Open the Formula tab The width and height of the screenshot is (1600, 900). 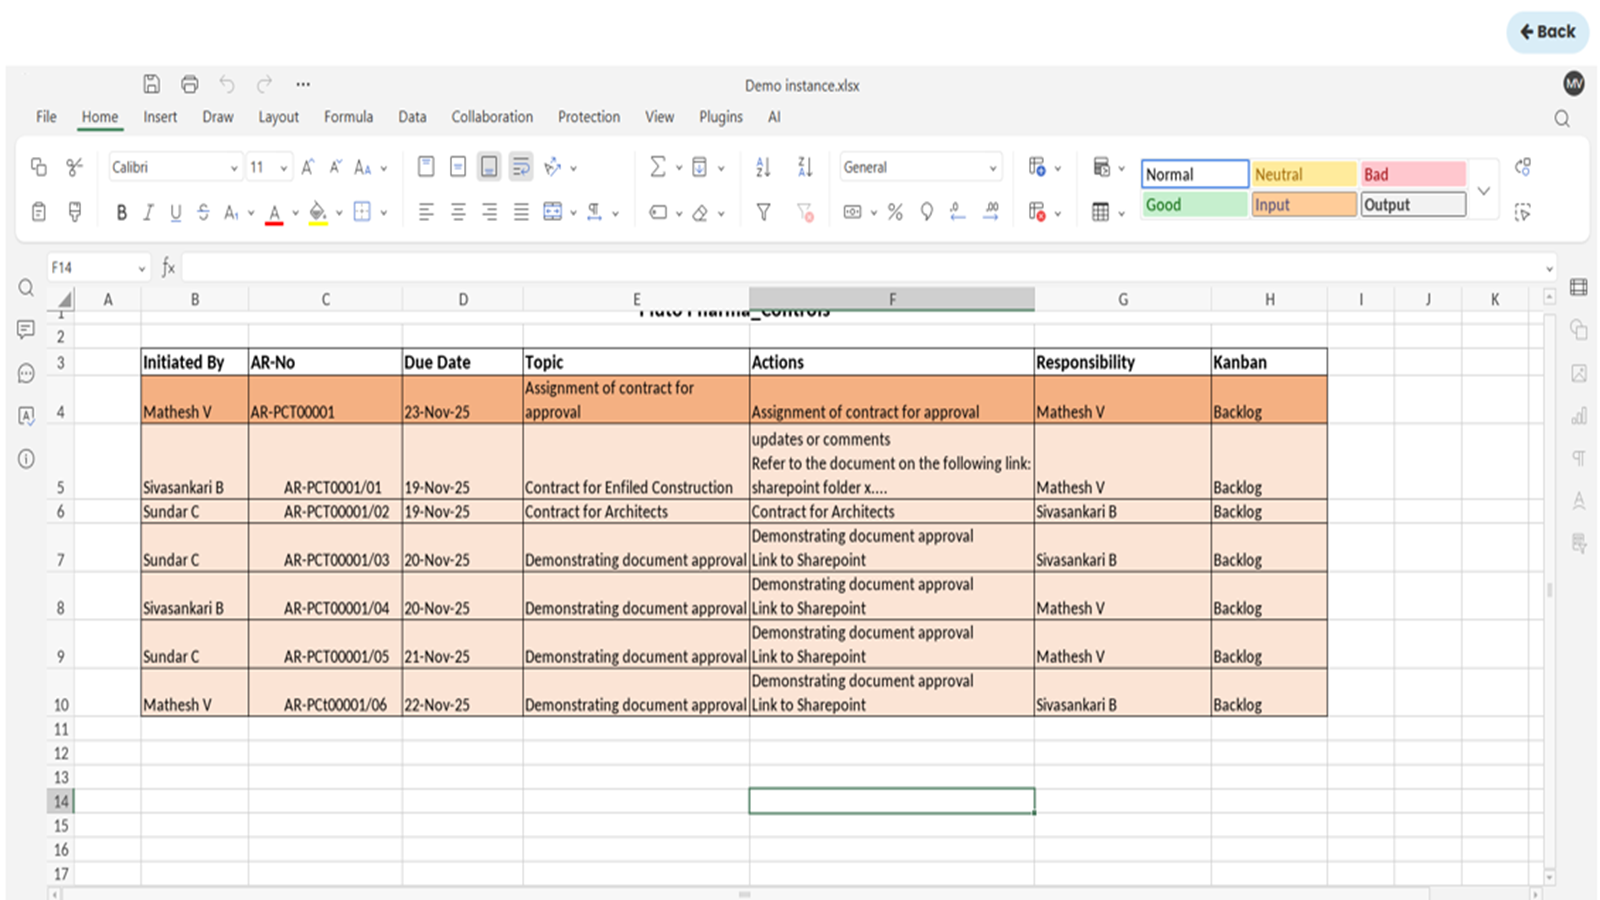[348, 117]
